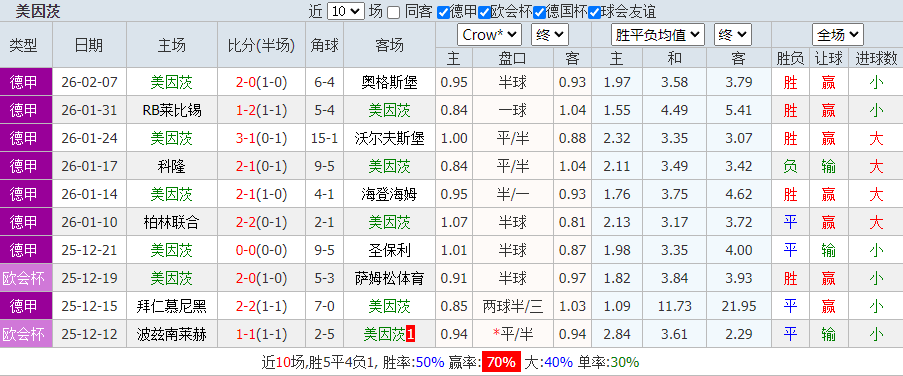
Task: Click the 主场 column header
Action: point(172,45)
